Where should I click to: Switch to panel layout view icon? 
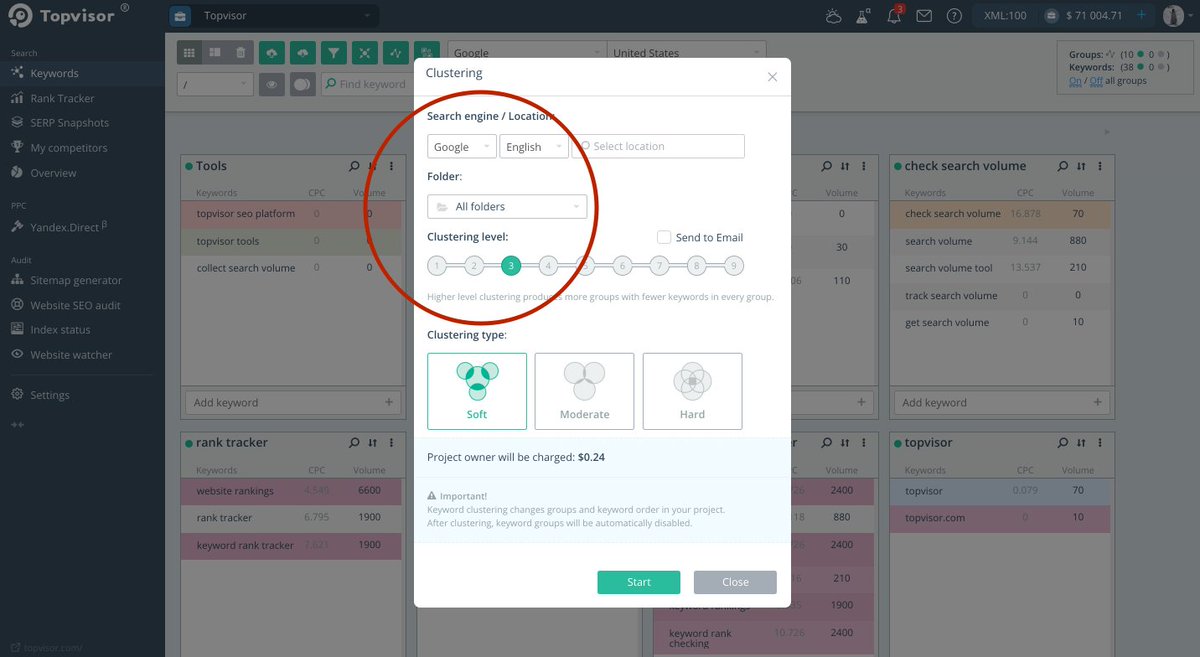214,53
